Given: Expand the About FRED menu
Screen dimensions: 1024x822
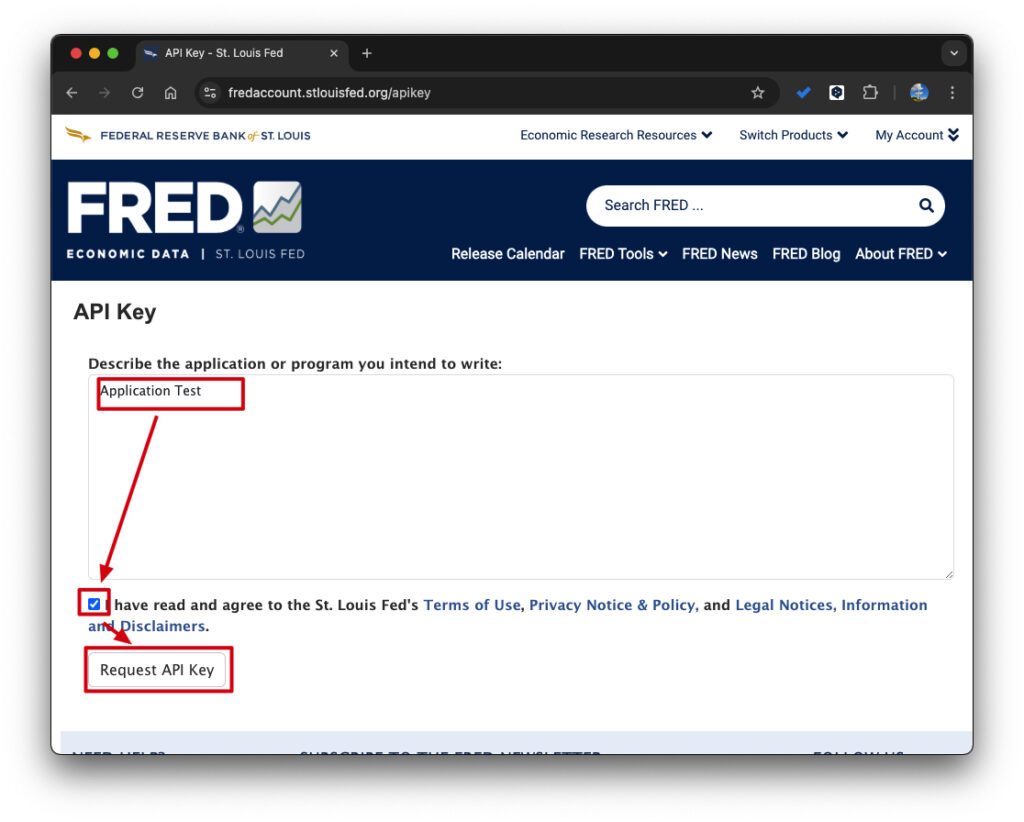Looking at the screenshot, I should 901,254.
